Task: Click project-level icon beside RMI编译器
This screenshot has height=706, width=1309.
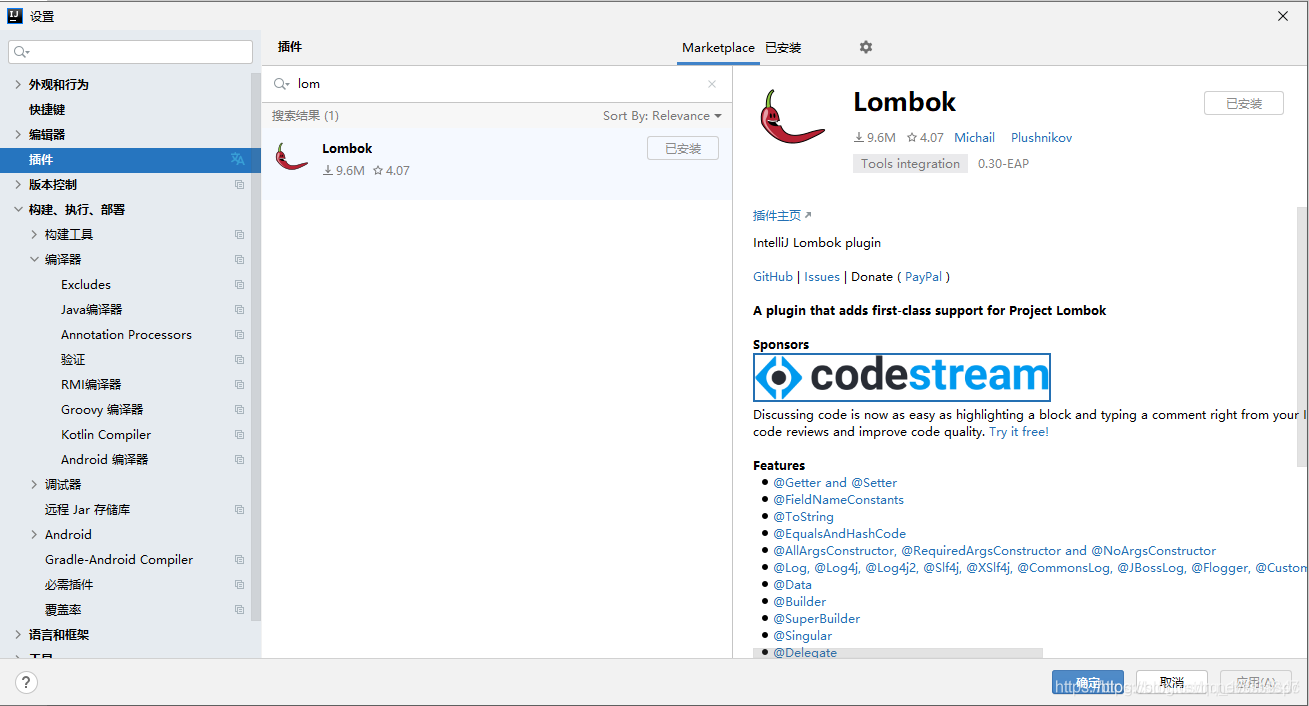Action: (239, 384)
